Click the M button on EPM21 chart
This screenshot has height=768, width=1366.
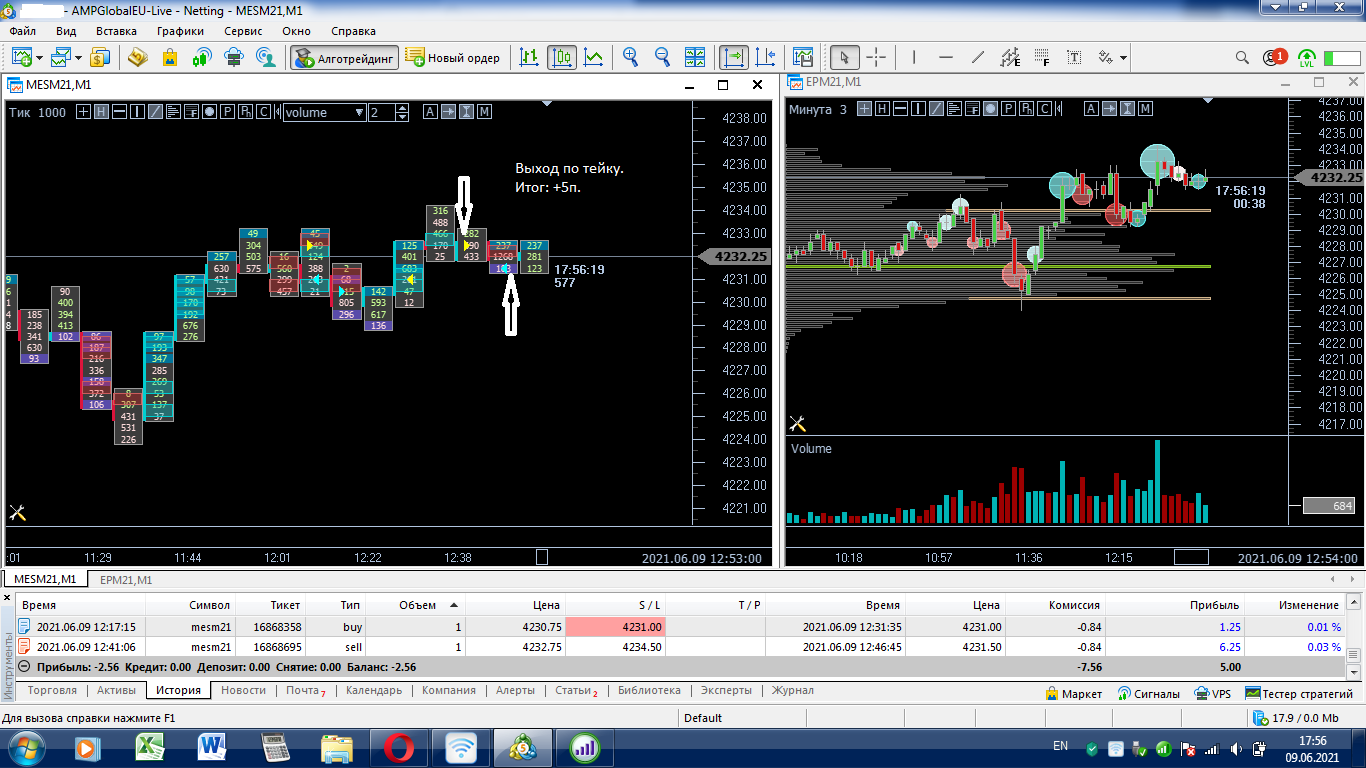1145,109
